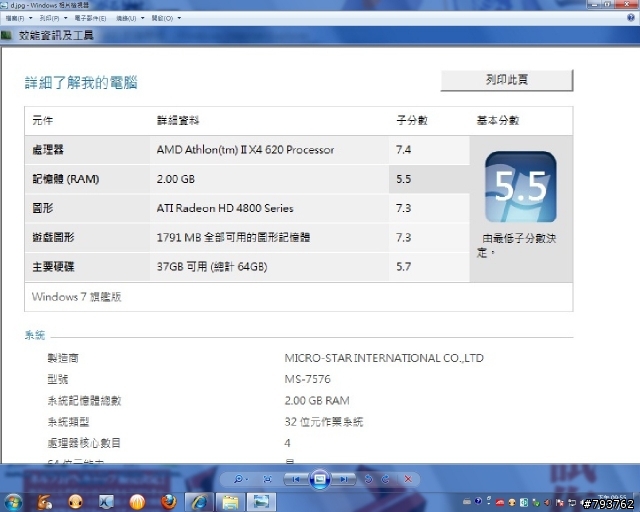Open the 開啟(O) menu
This screenshot has width=640, height=512.
162,18
